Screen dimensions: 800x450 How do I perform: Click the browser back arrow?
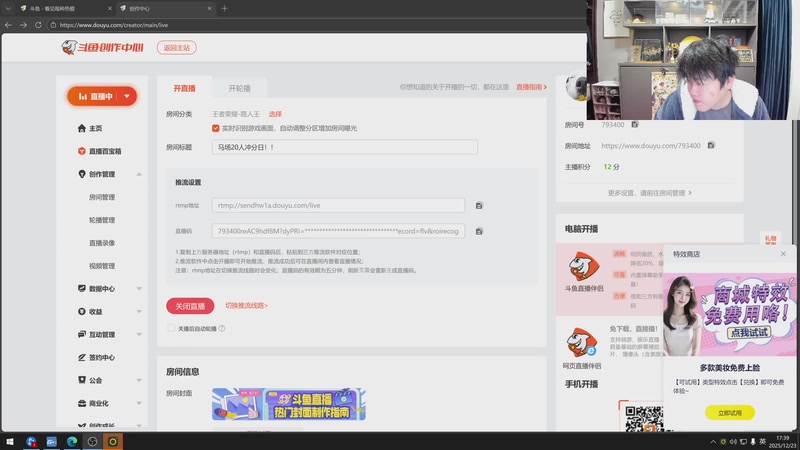pyautogui.click(x=8, y=24)
